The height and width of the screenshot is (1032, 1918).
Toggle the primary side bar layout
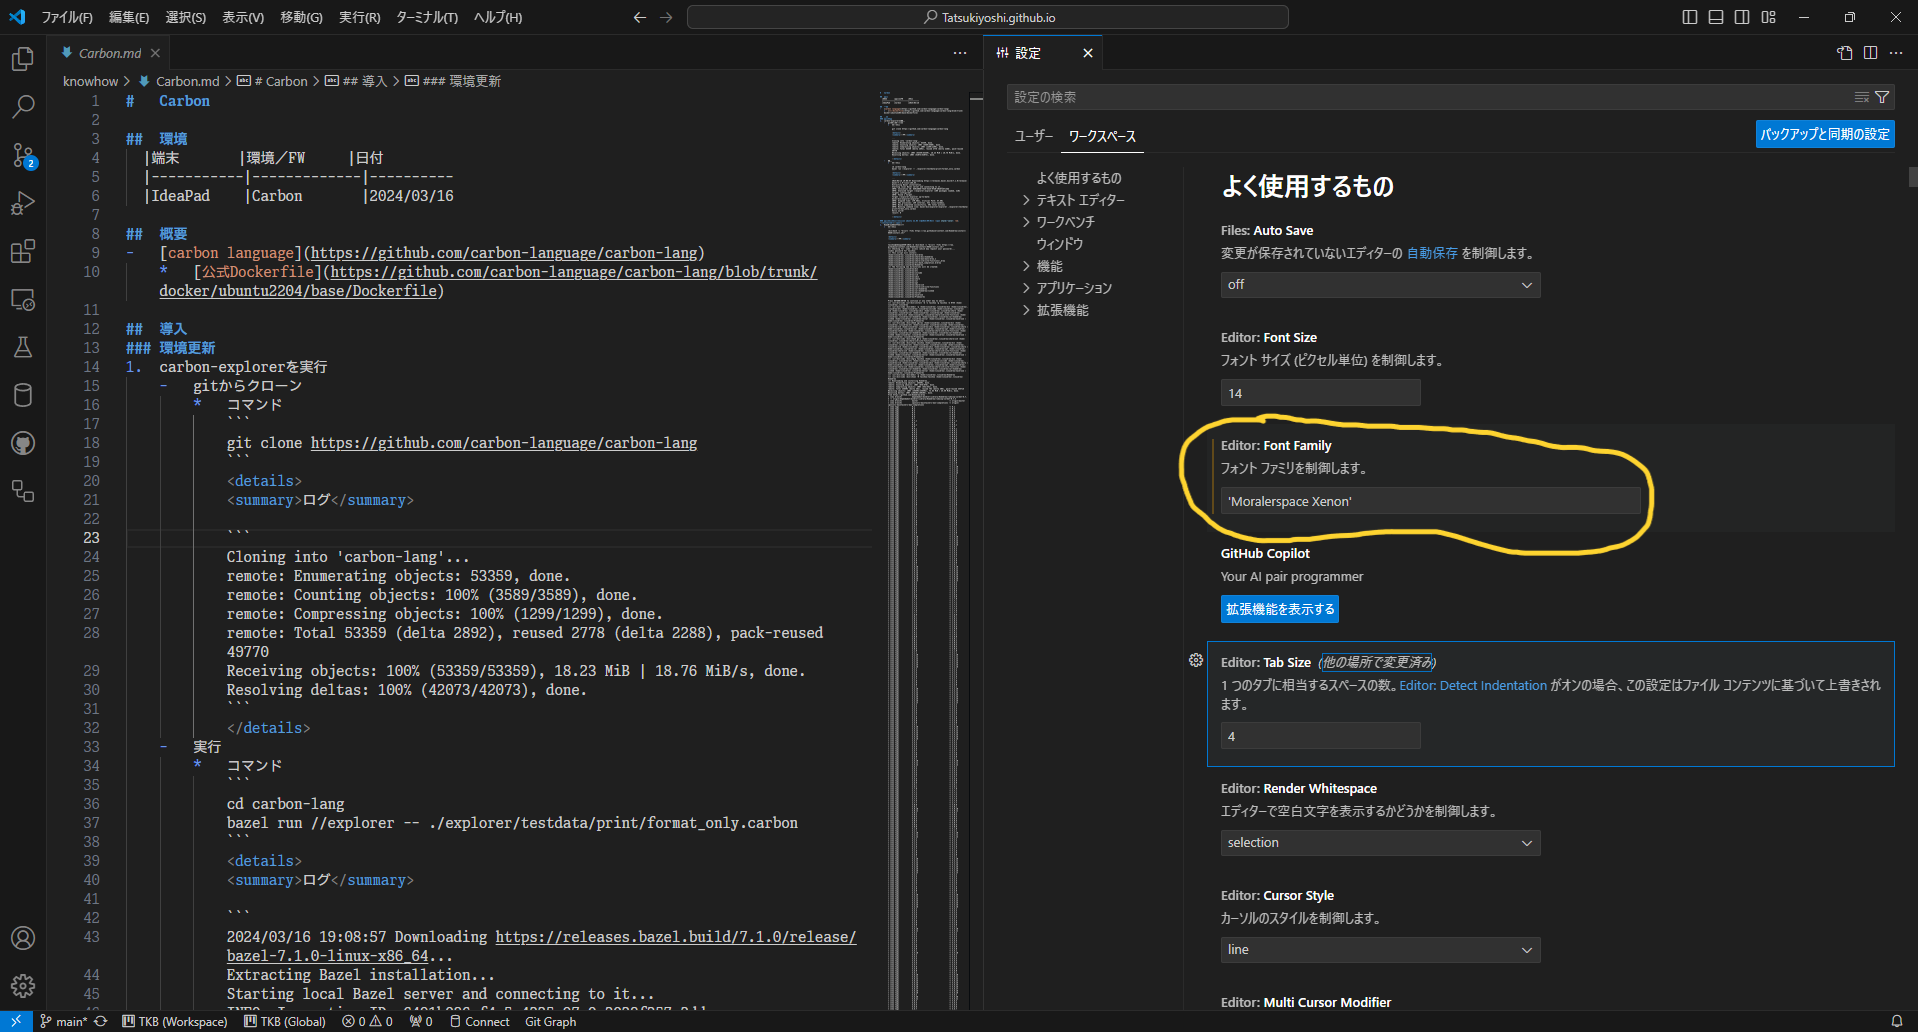tap(1690, 17)
